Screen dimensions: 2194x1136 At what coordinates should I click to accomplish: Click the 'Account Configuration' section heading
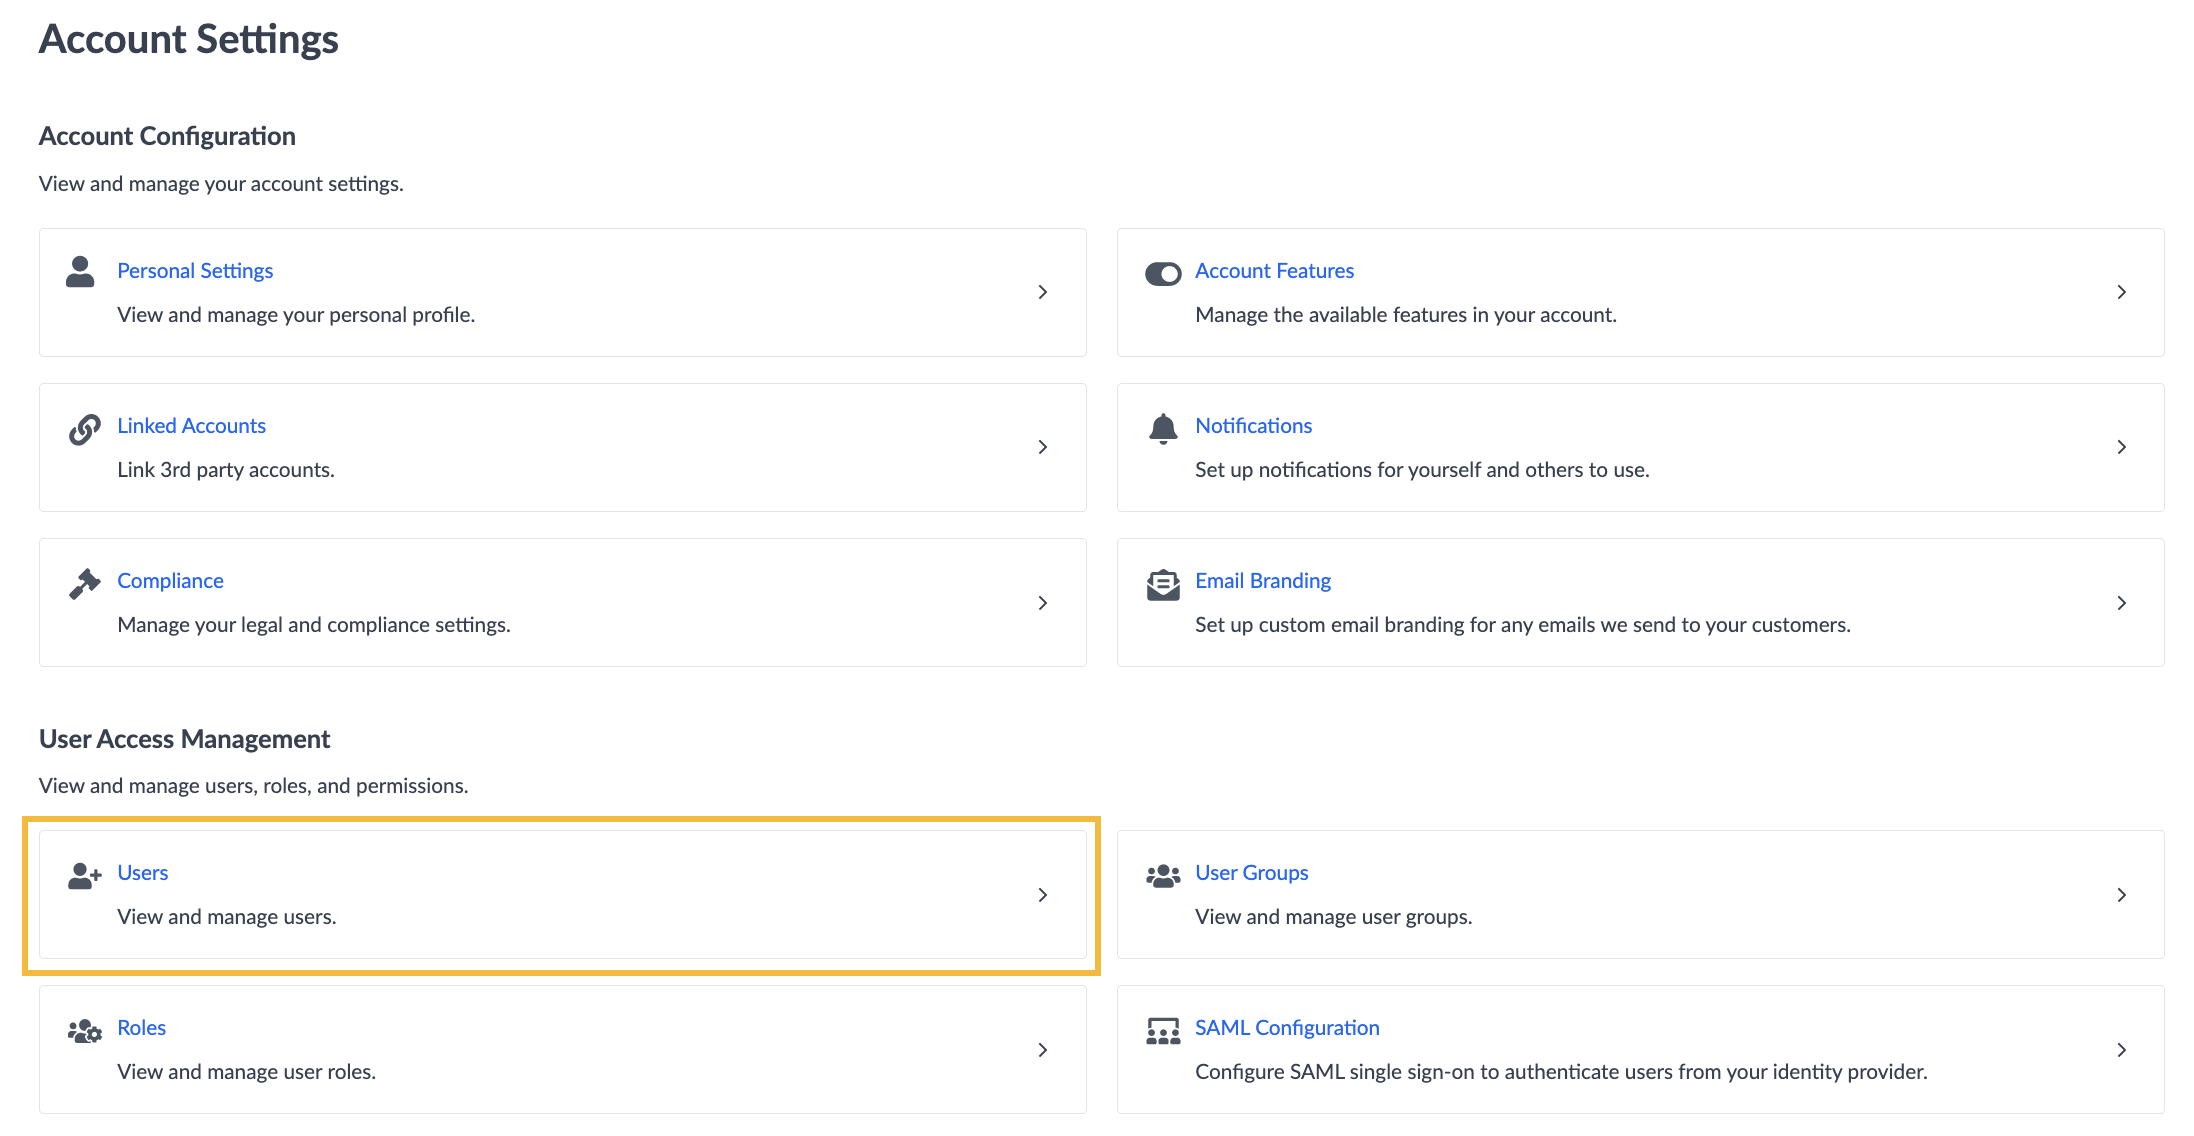[x=167, y=136]
